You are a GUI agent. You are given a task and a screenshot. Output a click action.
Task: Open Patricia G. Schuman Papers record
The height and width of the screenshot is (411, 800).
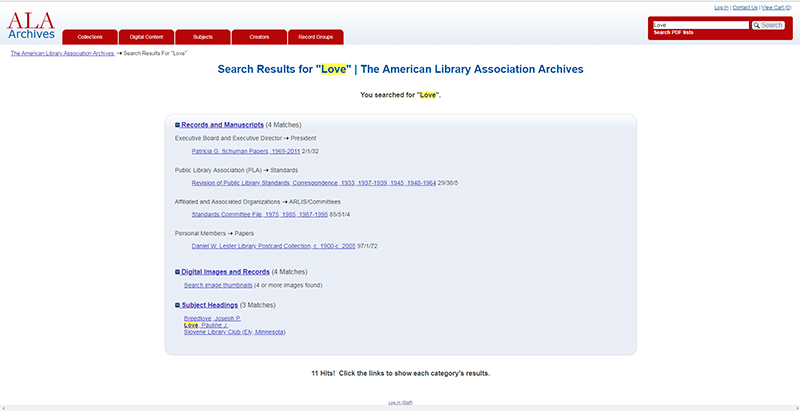click(x=246, y=151)
